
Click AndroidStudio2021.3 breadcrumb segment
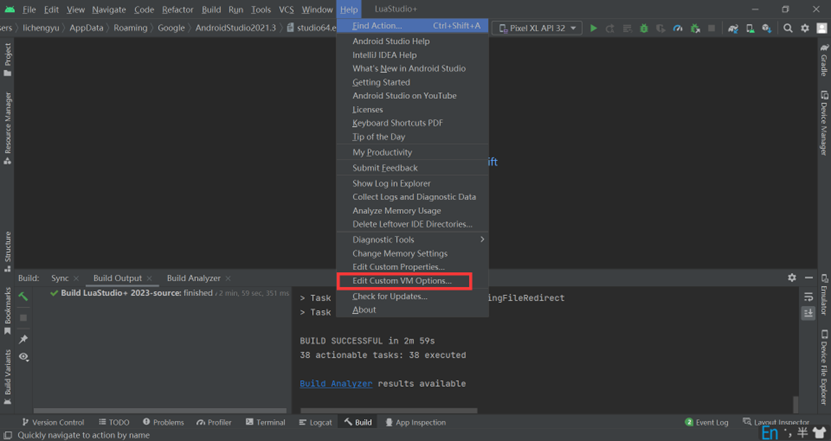[x=236, y=28]
